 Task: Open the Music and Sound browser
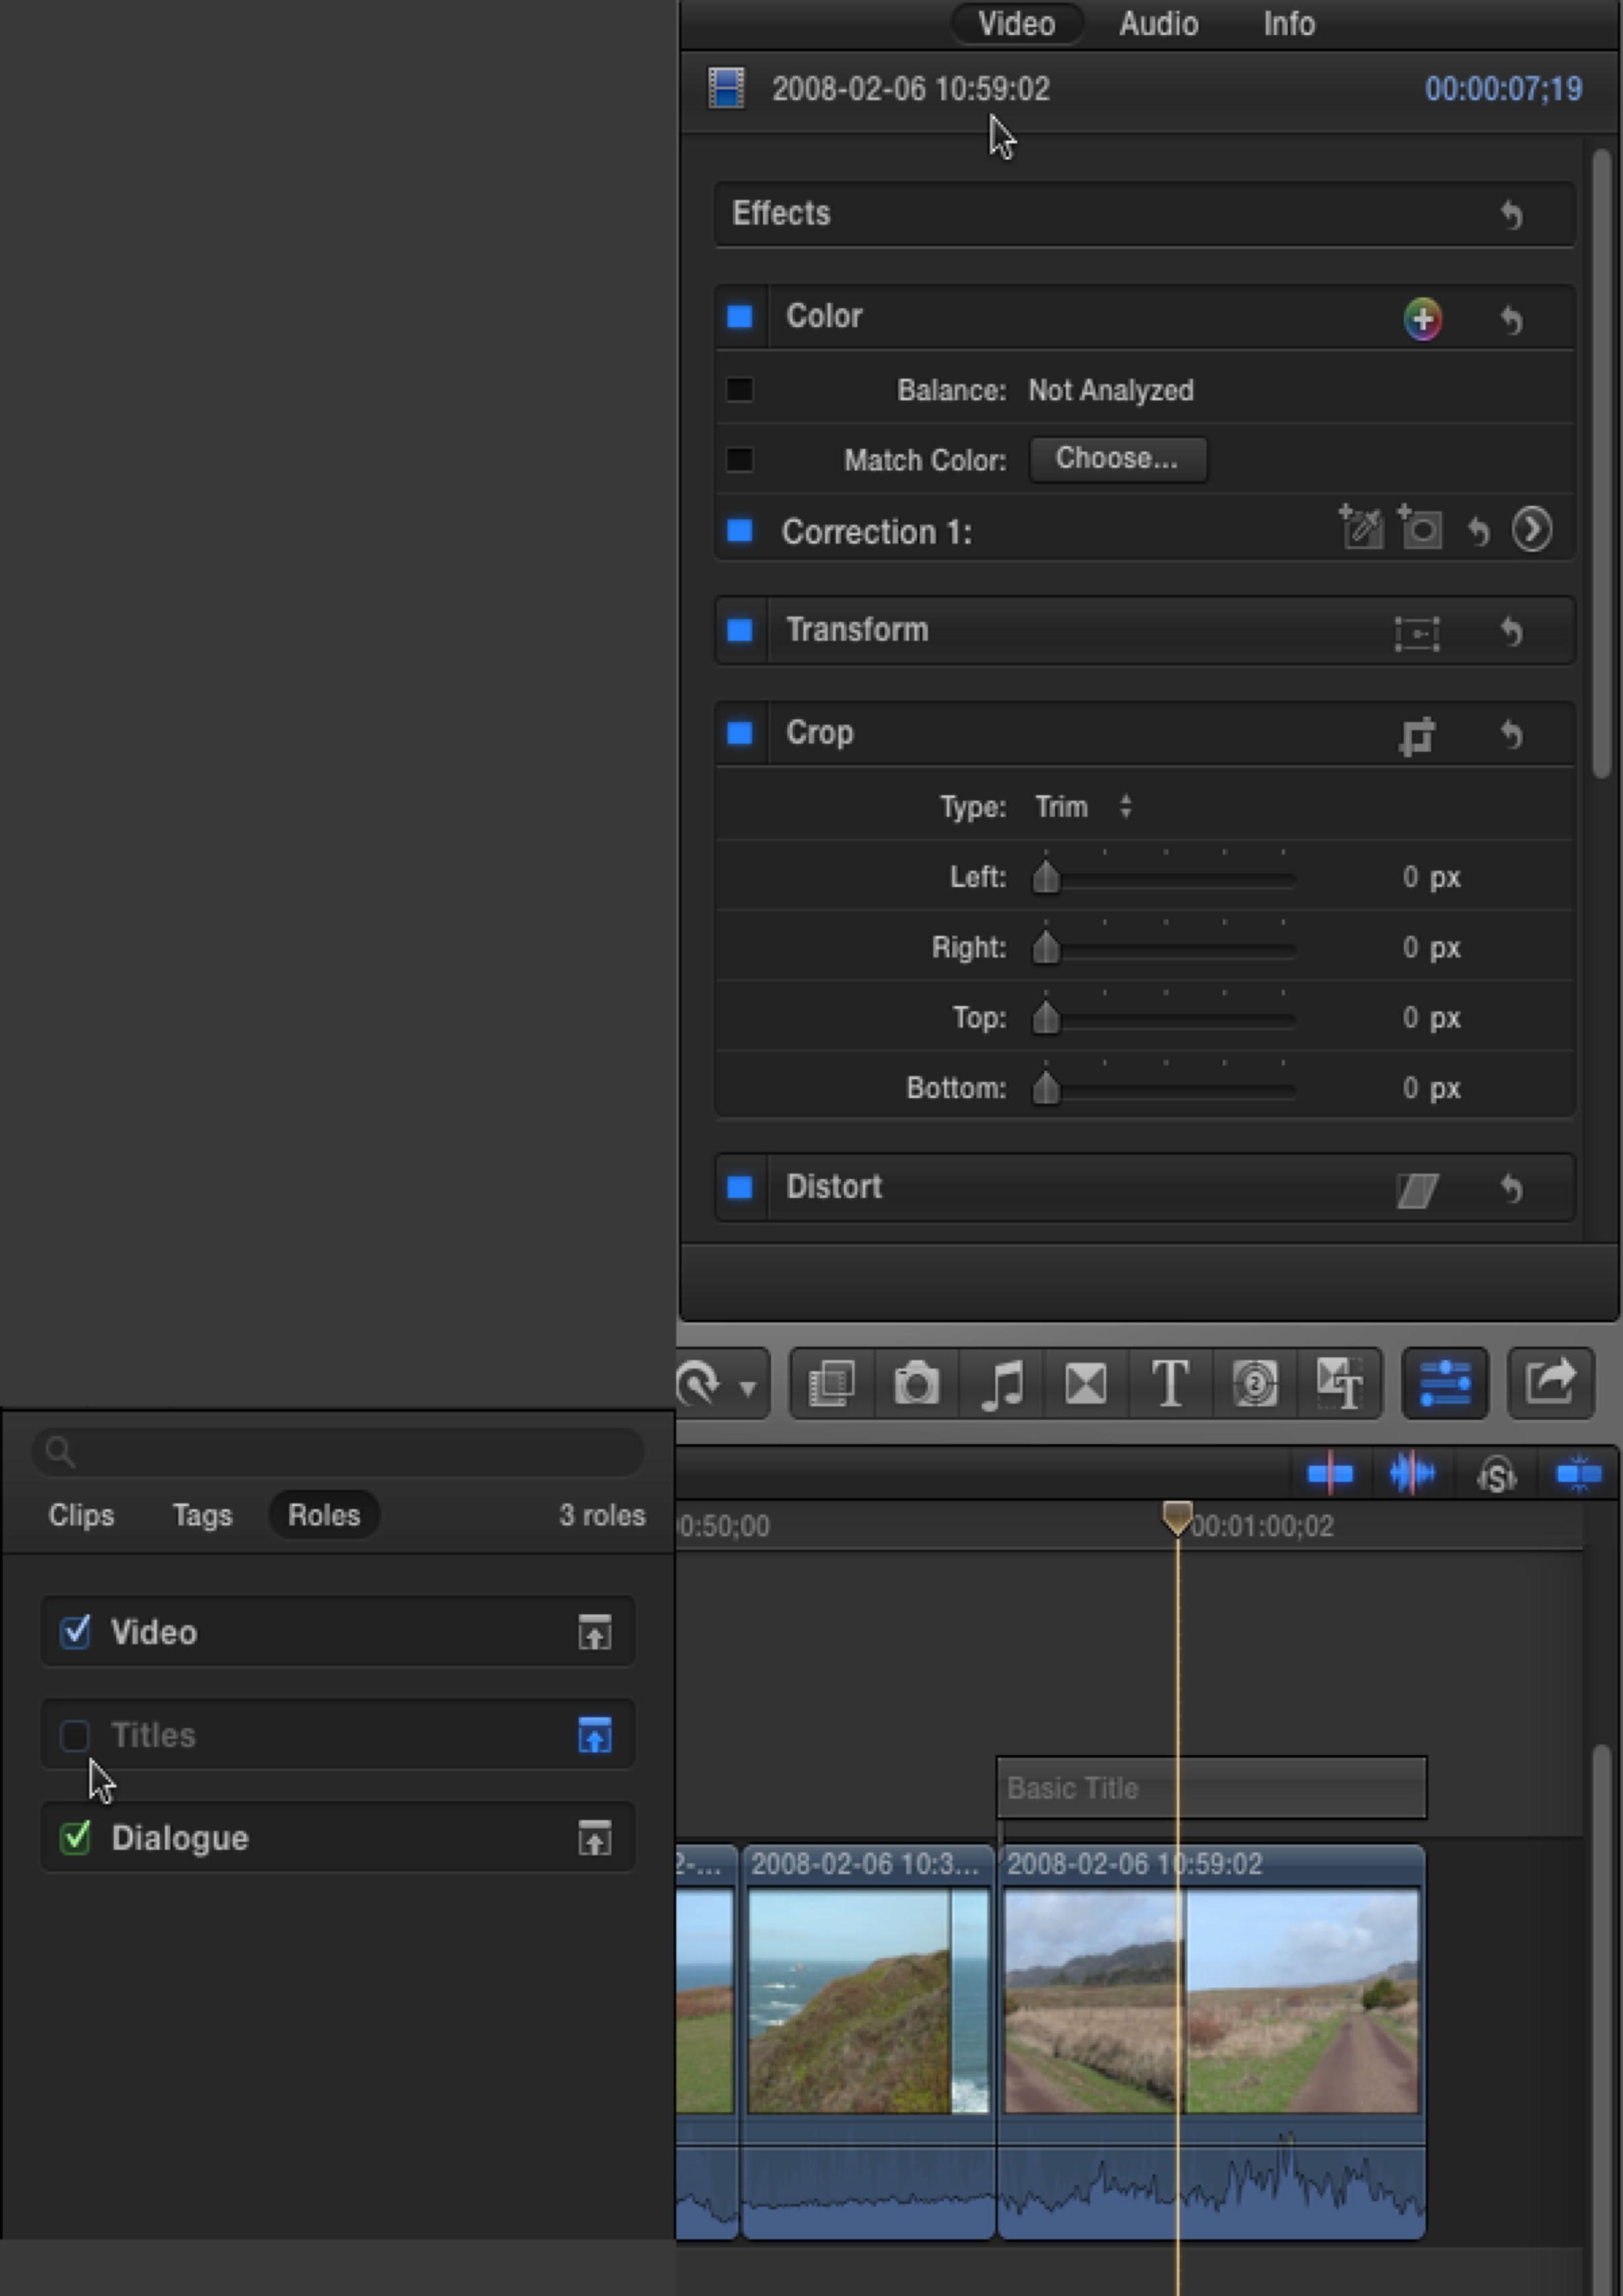(x=1001, y=1385)
